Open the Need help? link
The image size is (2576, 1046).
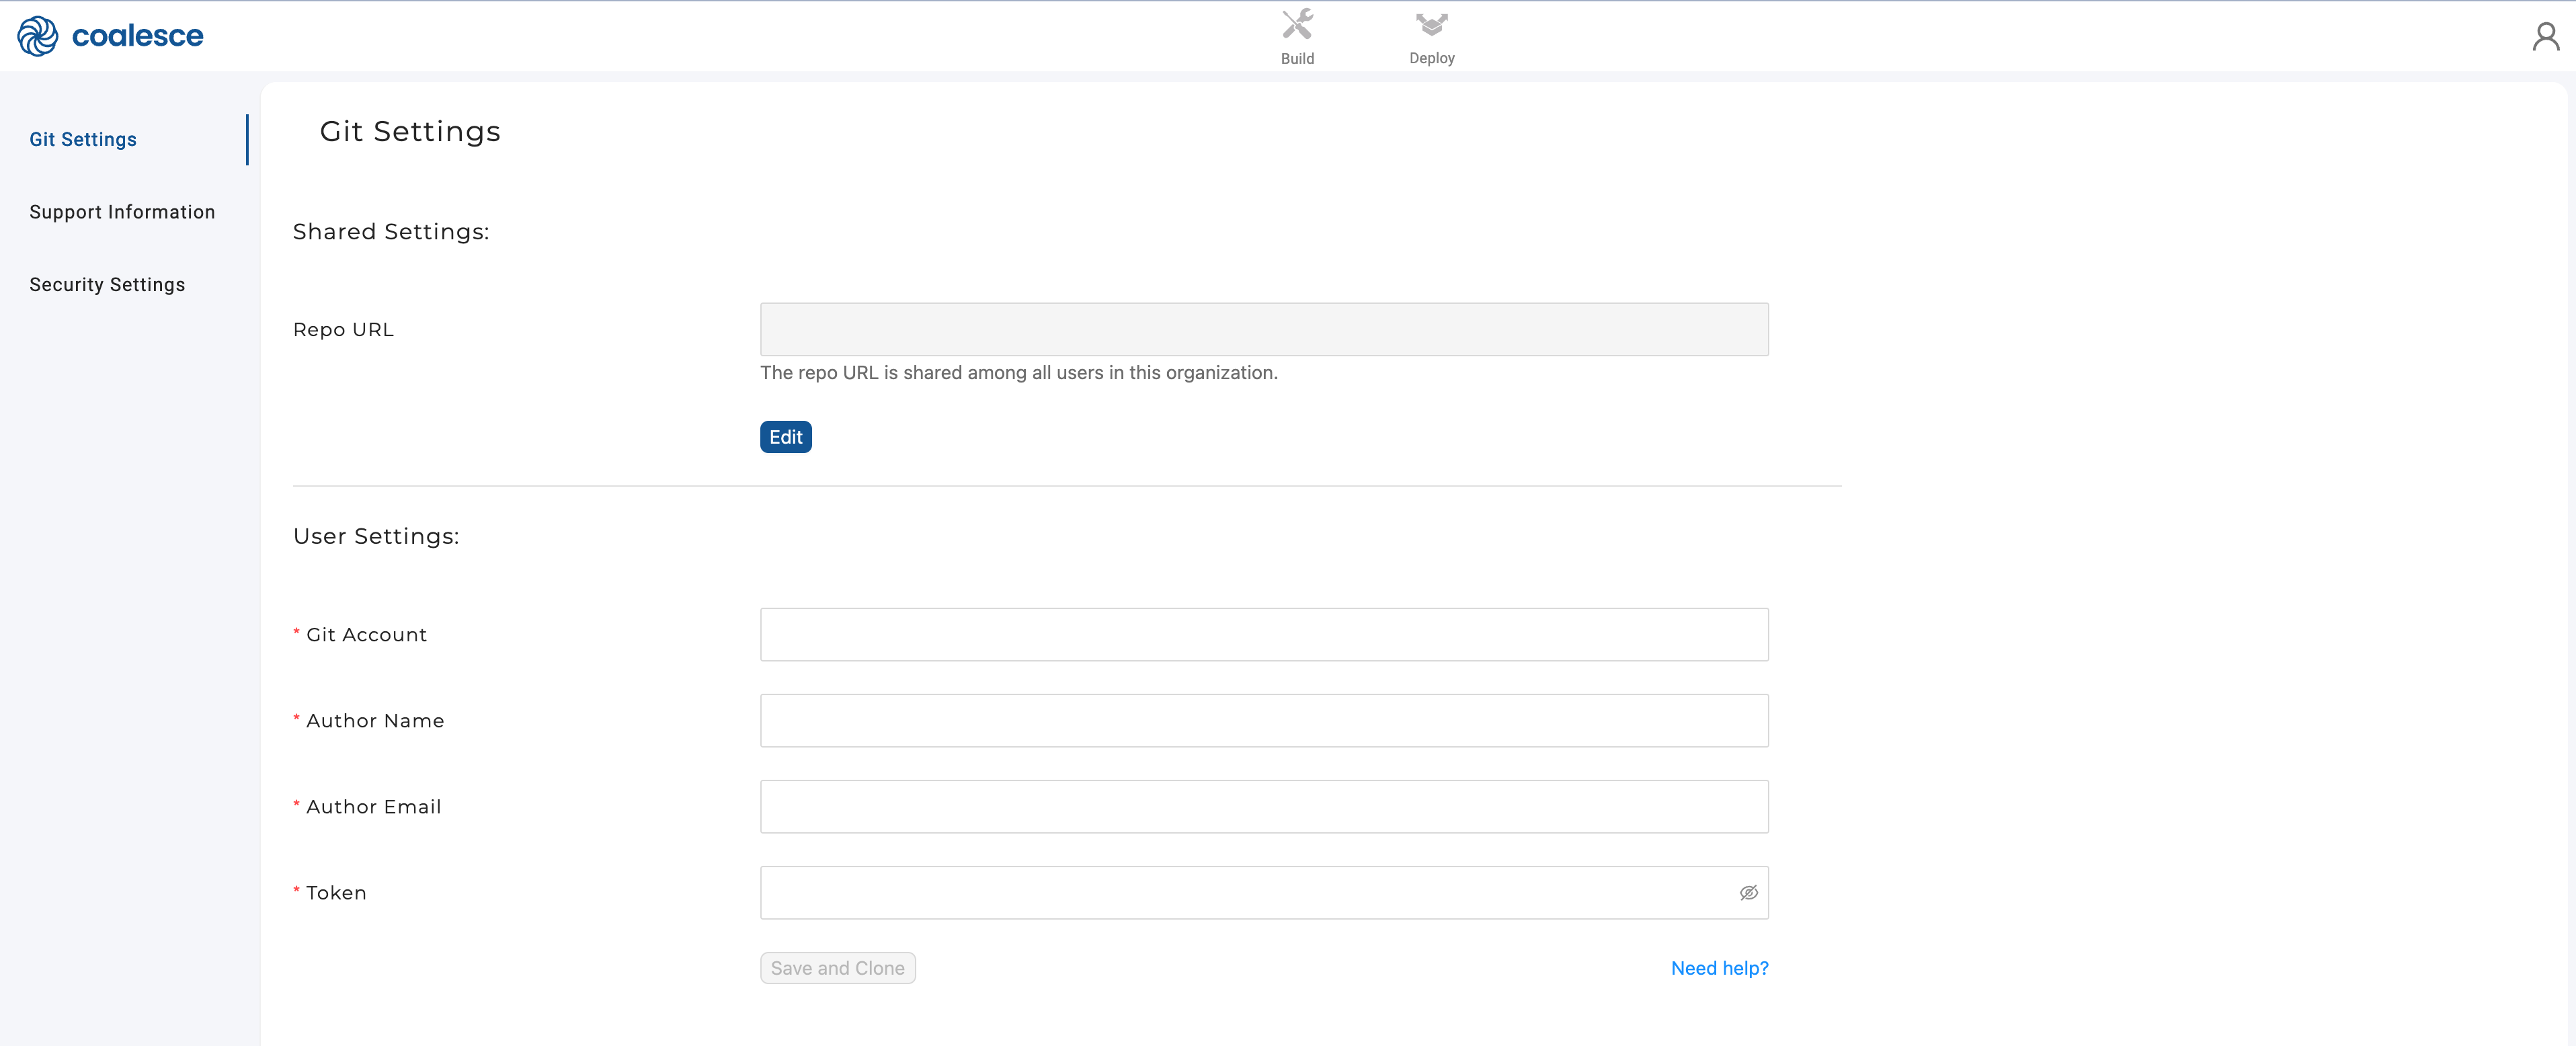(x=1719, y=968)
